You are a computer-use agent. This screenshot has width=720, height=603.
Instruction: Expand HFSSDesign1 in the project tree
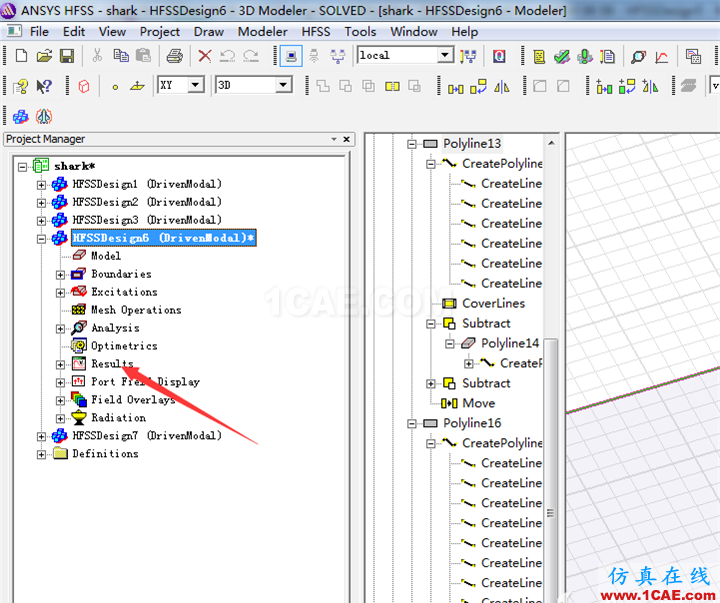[41, 185]
